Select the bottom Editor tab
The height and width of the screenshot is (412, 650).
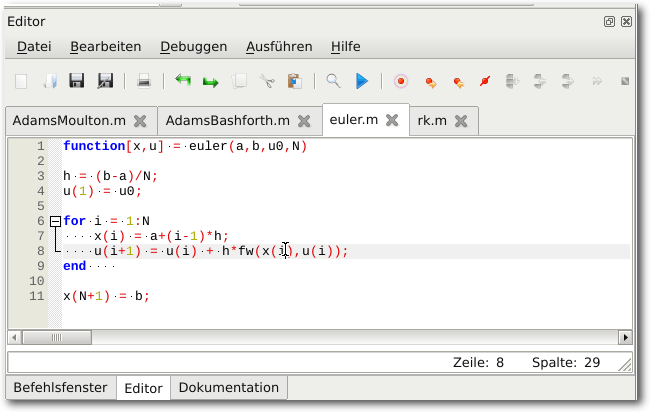pos(143,388)
